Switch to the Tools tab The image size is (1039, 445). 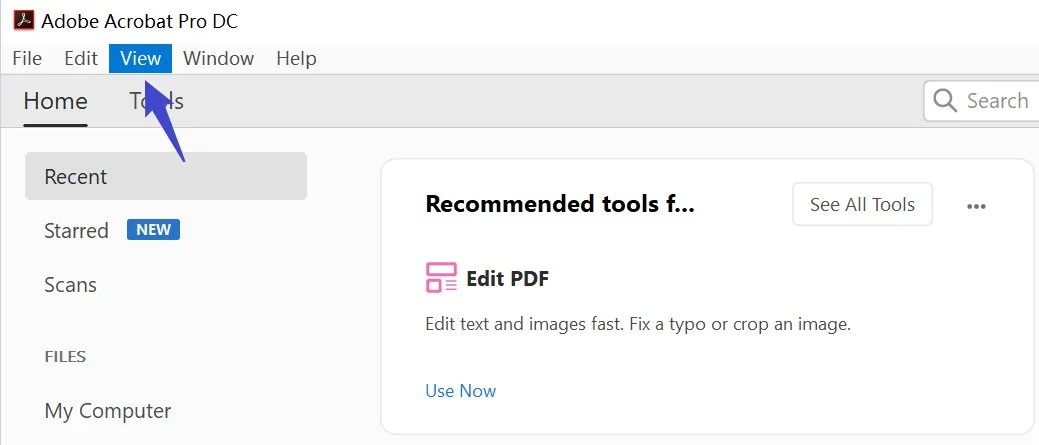[x=156, y=101]
